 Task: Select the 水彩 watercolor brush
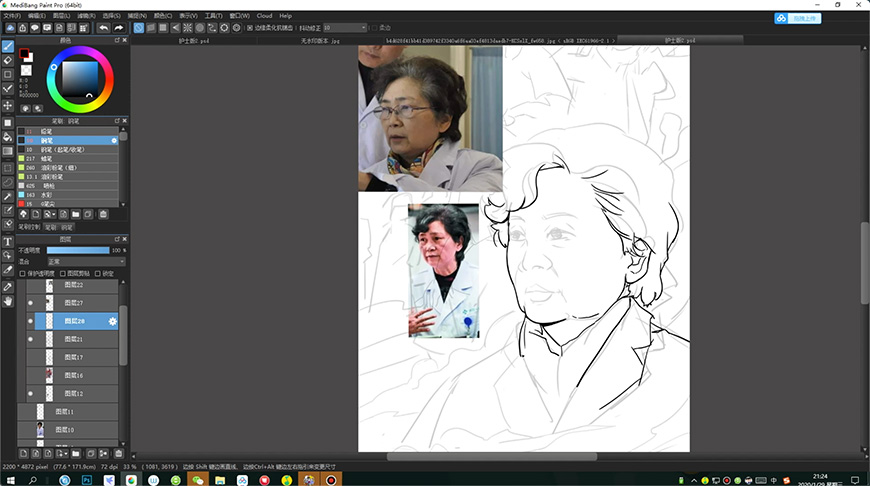pyautogui.click(x=68, y=195)
